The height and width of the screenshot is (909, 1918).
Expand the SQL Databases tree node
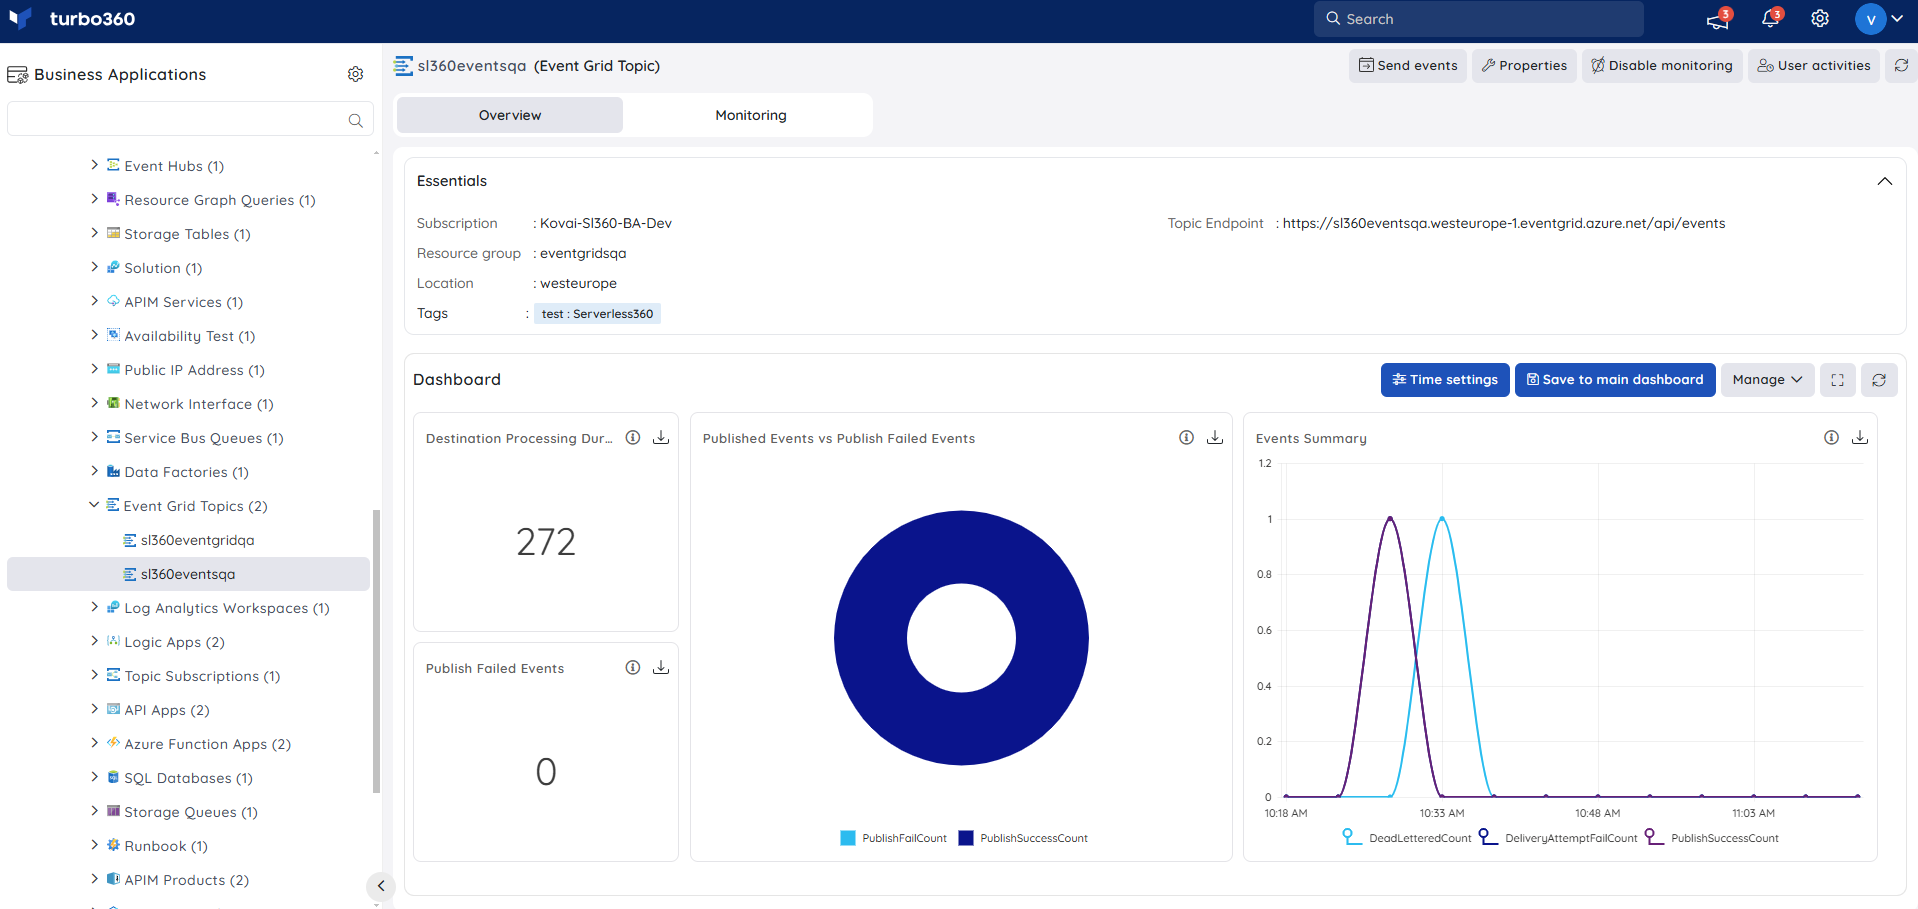click(94, 777)
